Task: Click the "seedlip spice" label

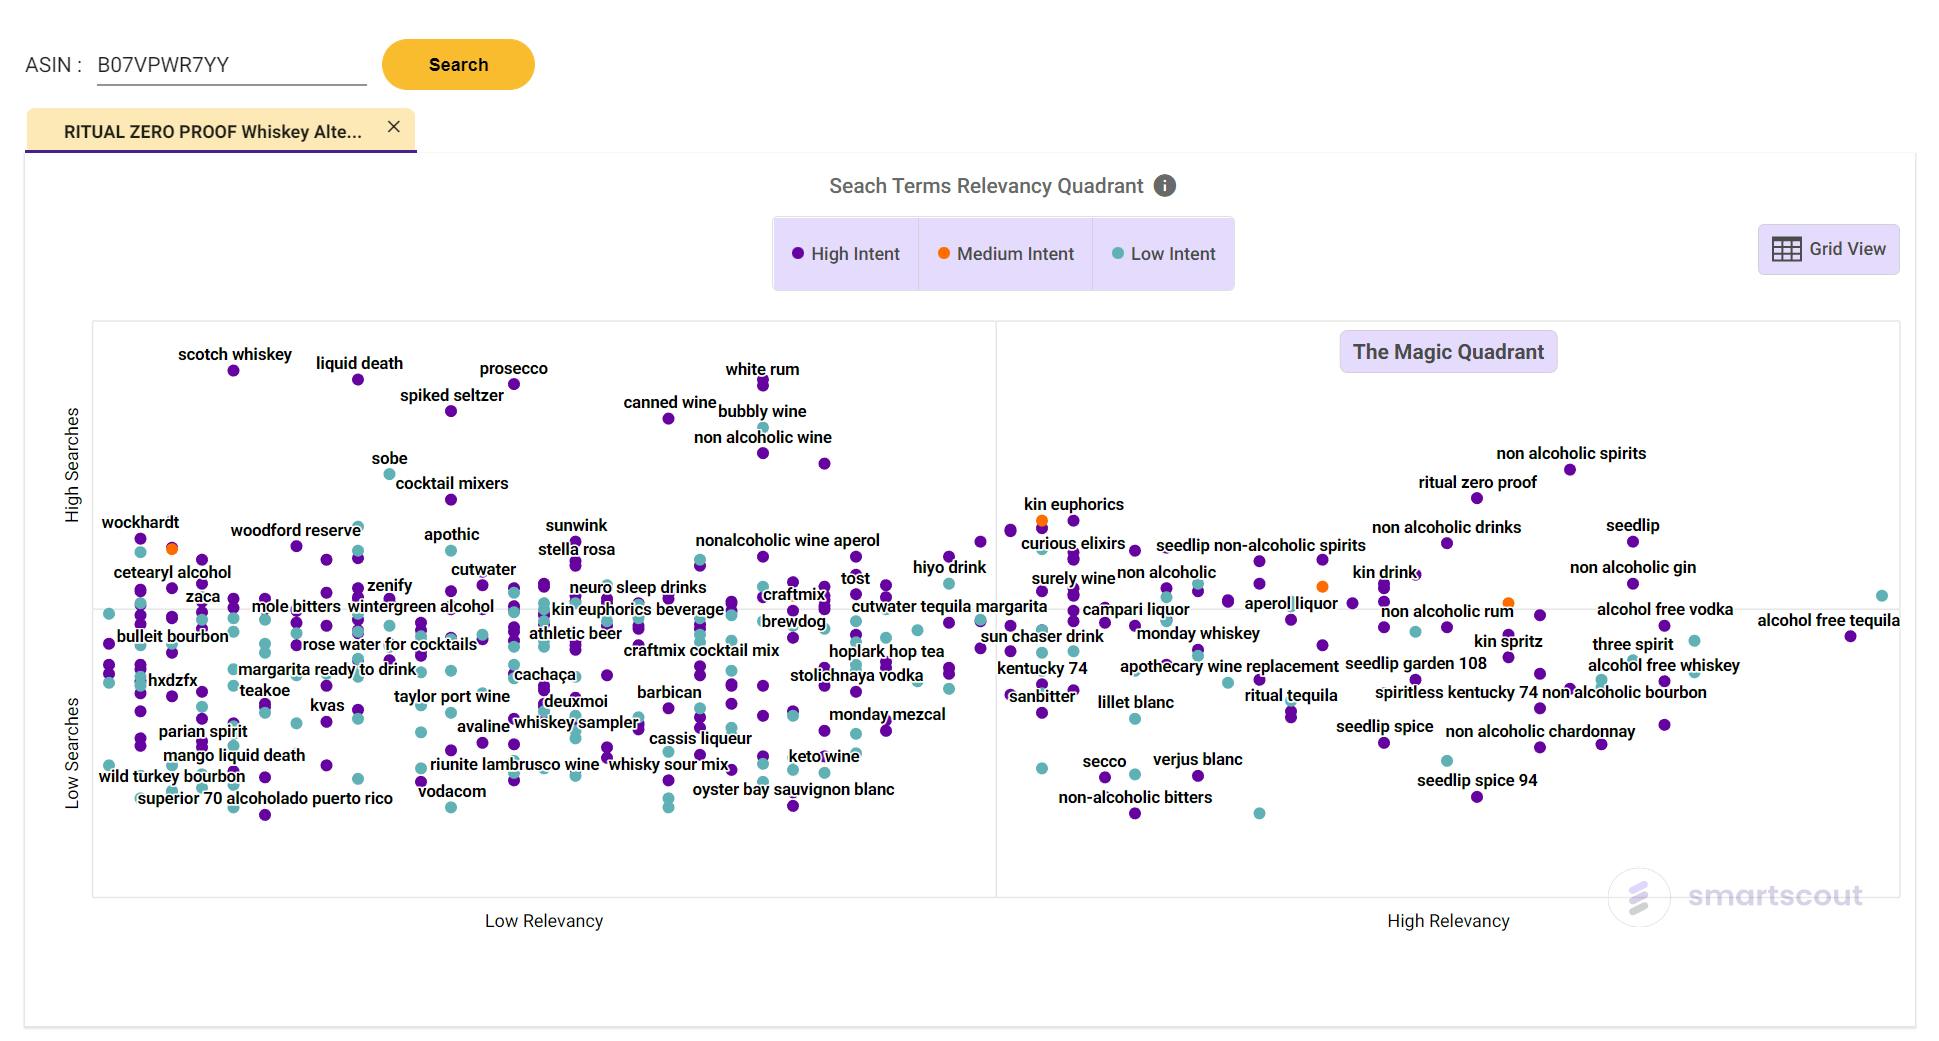Action: pos(1385,726)
